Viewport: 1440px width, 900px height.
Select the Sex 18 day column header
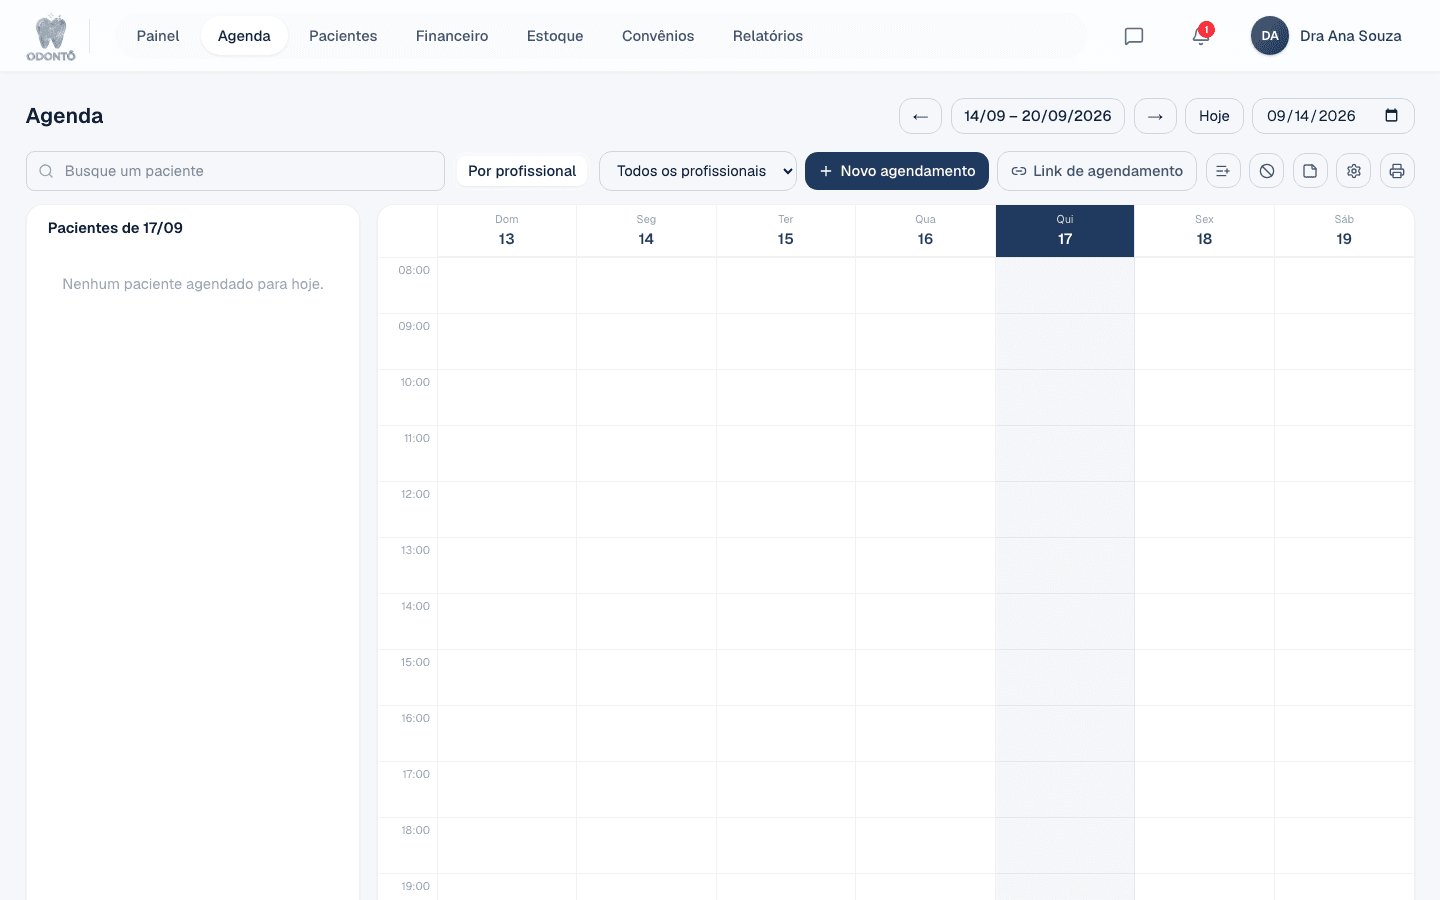1204,231
